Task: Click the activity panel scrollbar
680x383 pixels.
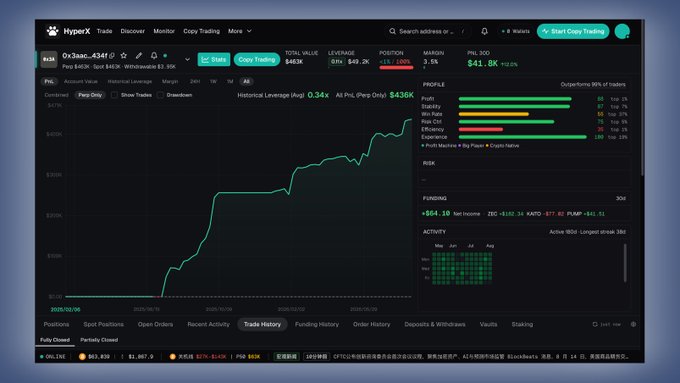Action: pos(625,263)
